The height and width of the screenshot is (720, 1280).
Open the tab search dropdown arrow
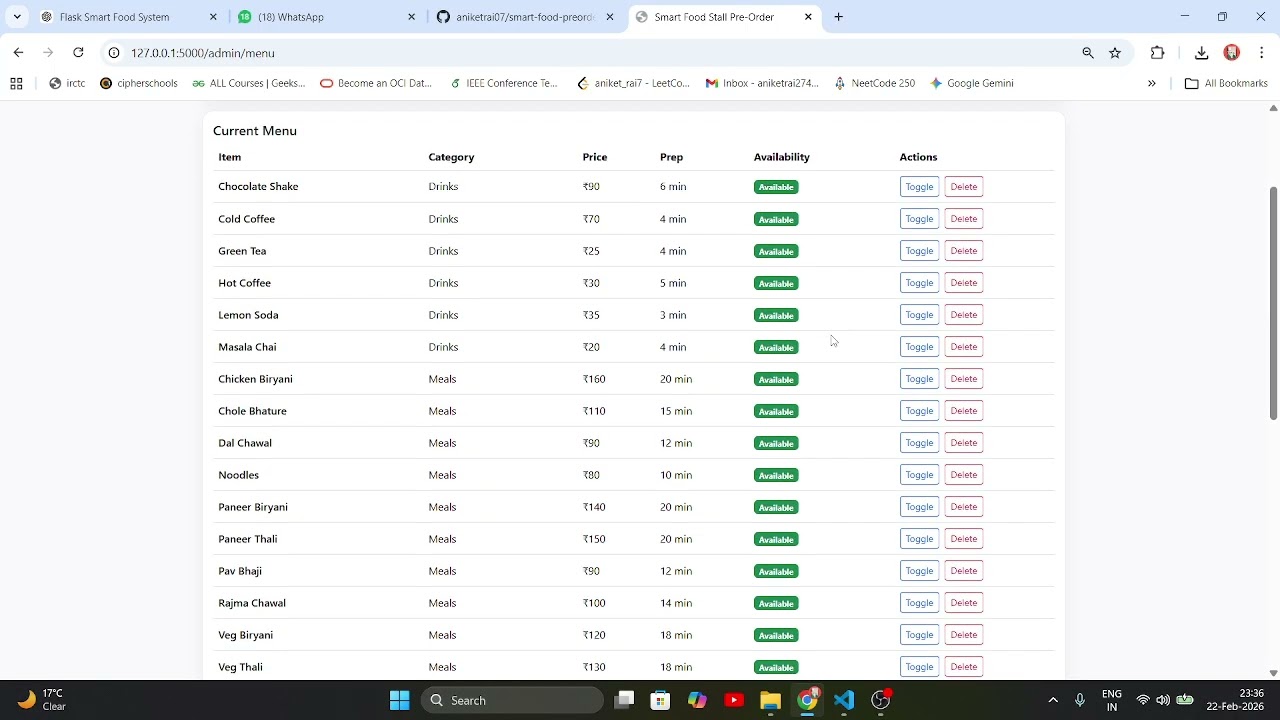[x=17, y=17]
